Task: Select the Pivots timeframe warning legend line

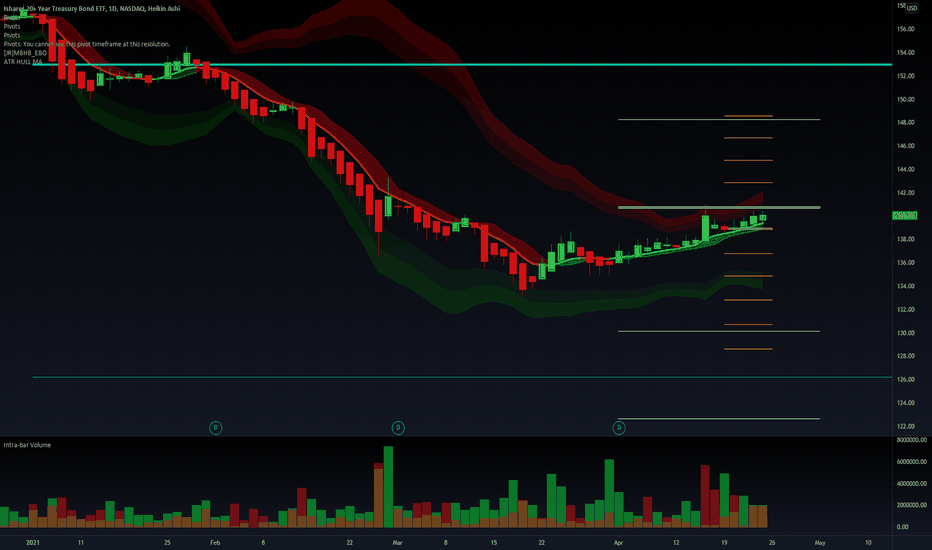Action: [x=87, y=44]
